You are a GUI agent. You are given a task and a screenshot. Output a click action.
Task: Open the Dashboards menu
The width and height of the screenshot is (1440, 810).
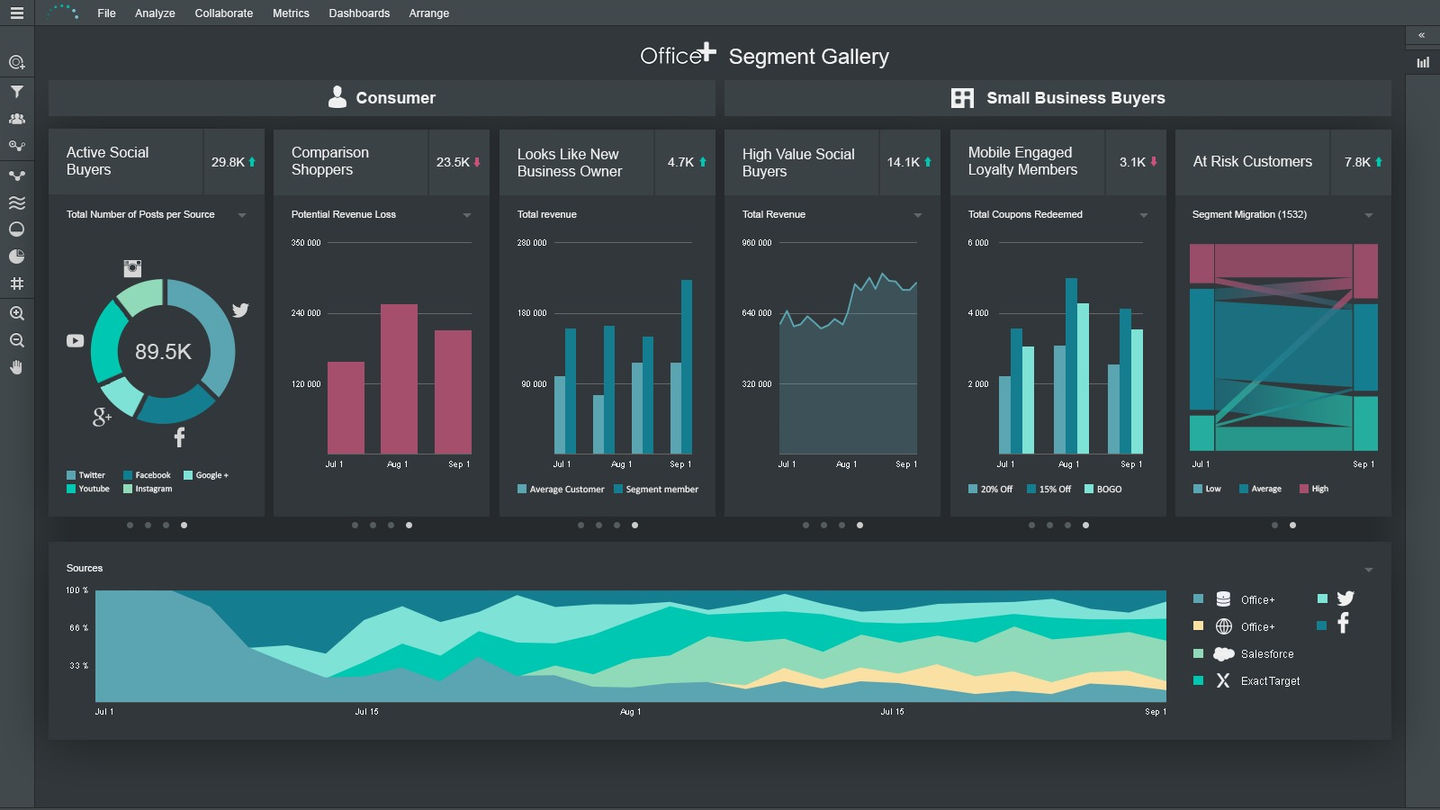(x=359, y=13)
